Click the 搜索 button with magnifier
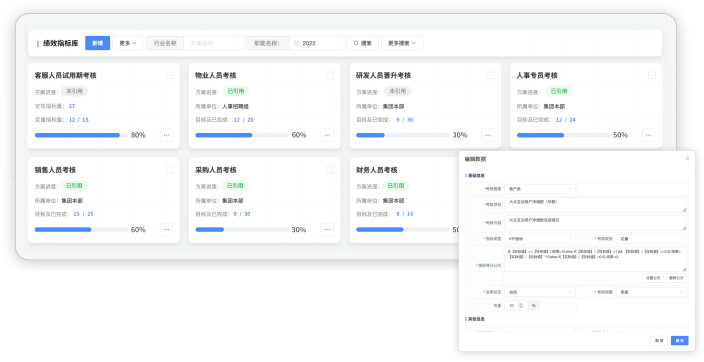This screenshot has height=362, width=704. pos(362,43)
